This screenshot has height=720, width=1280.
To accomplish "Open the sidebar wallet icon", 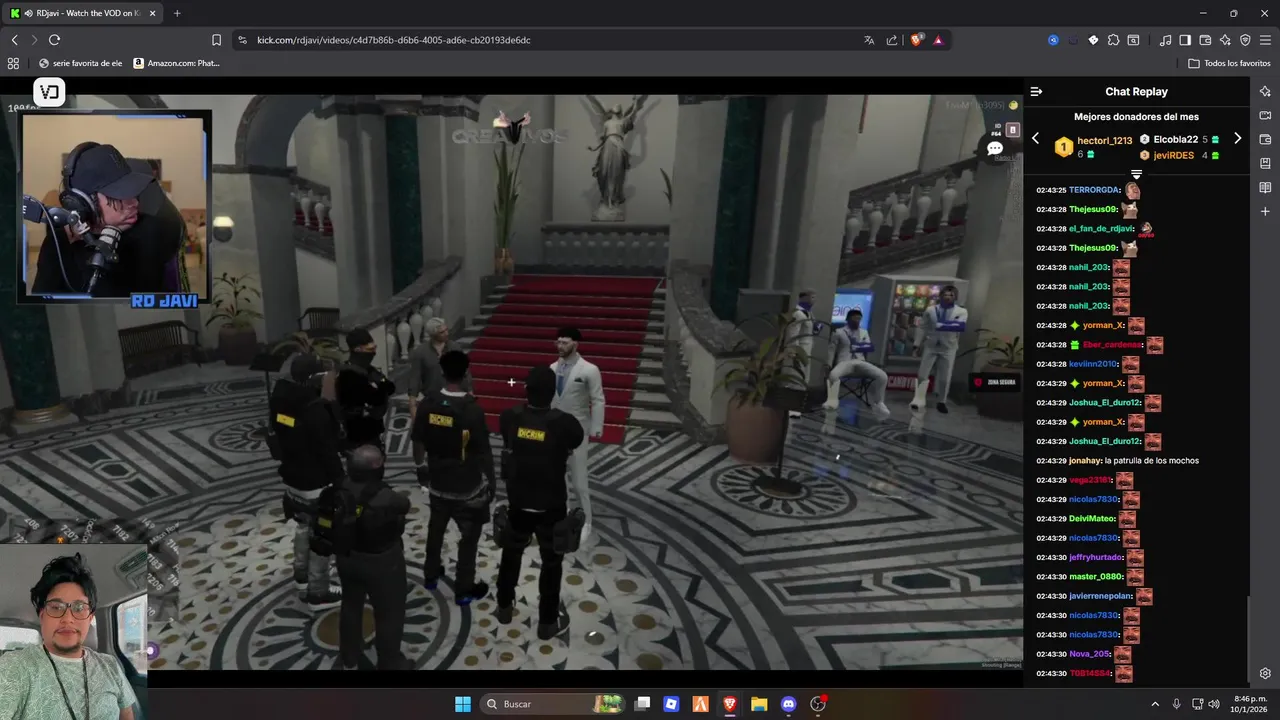I will [1265, 139].
